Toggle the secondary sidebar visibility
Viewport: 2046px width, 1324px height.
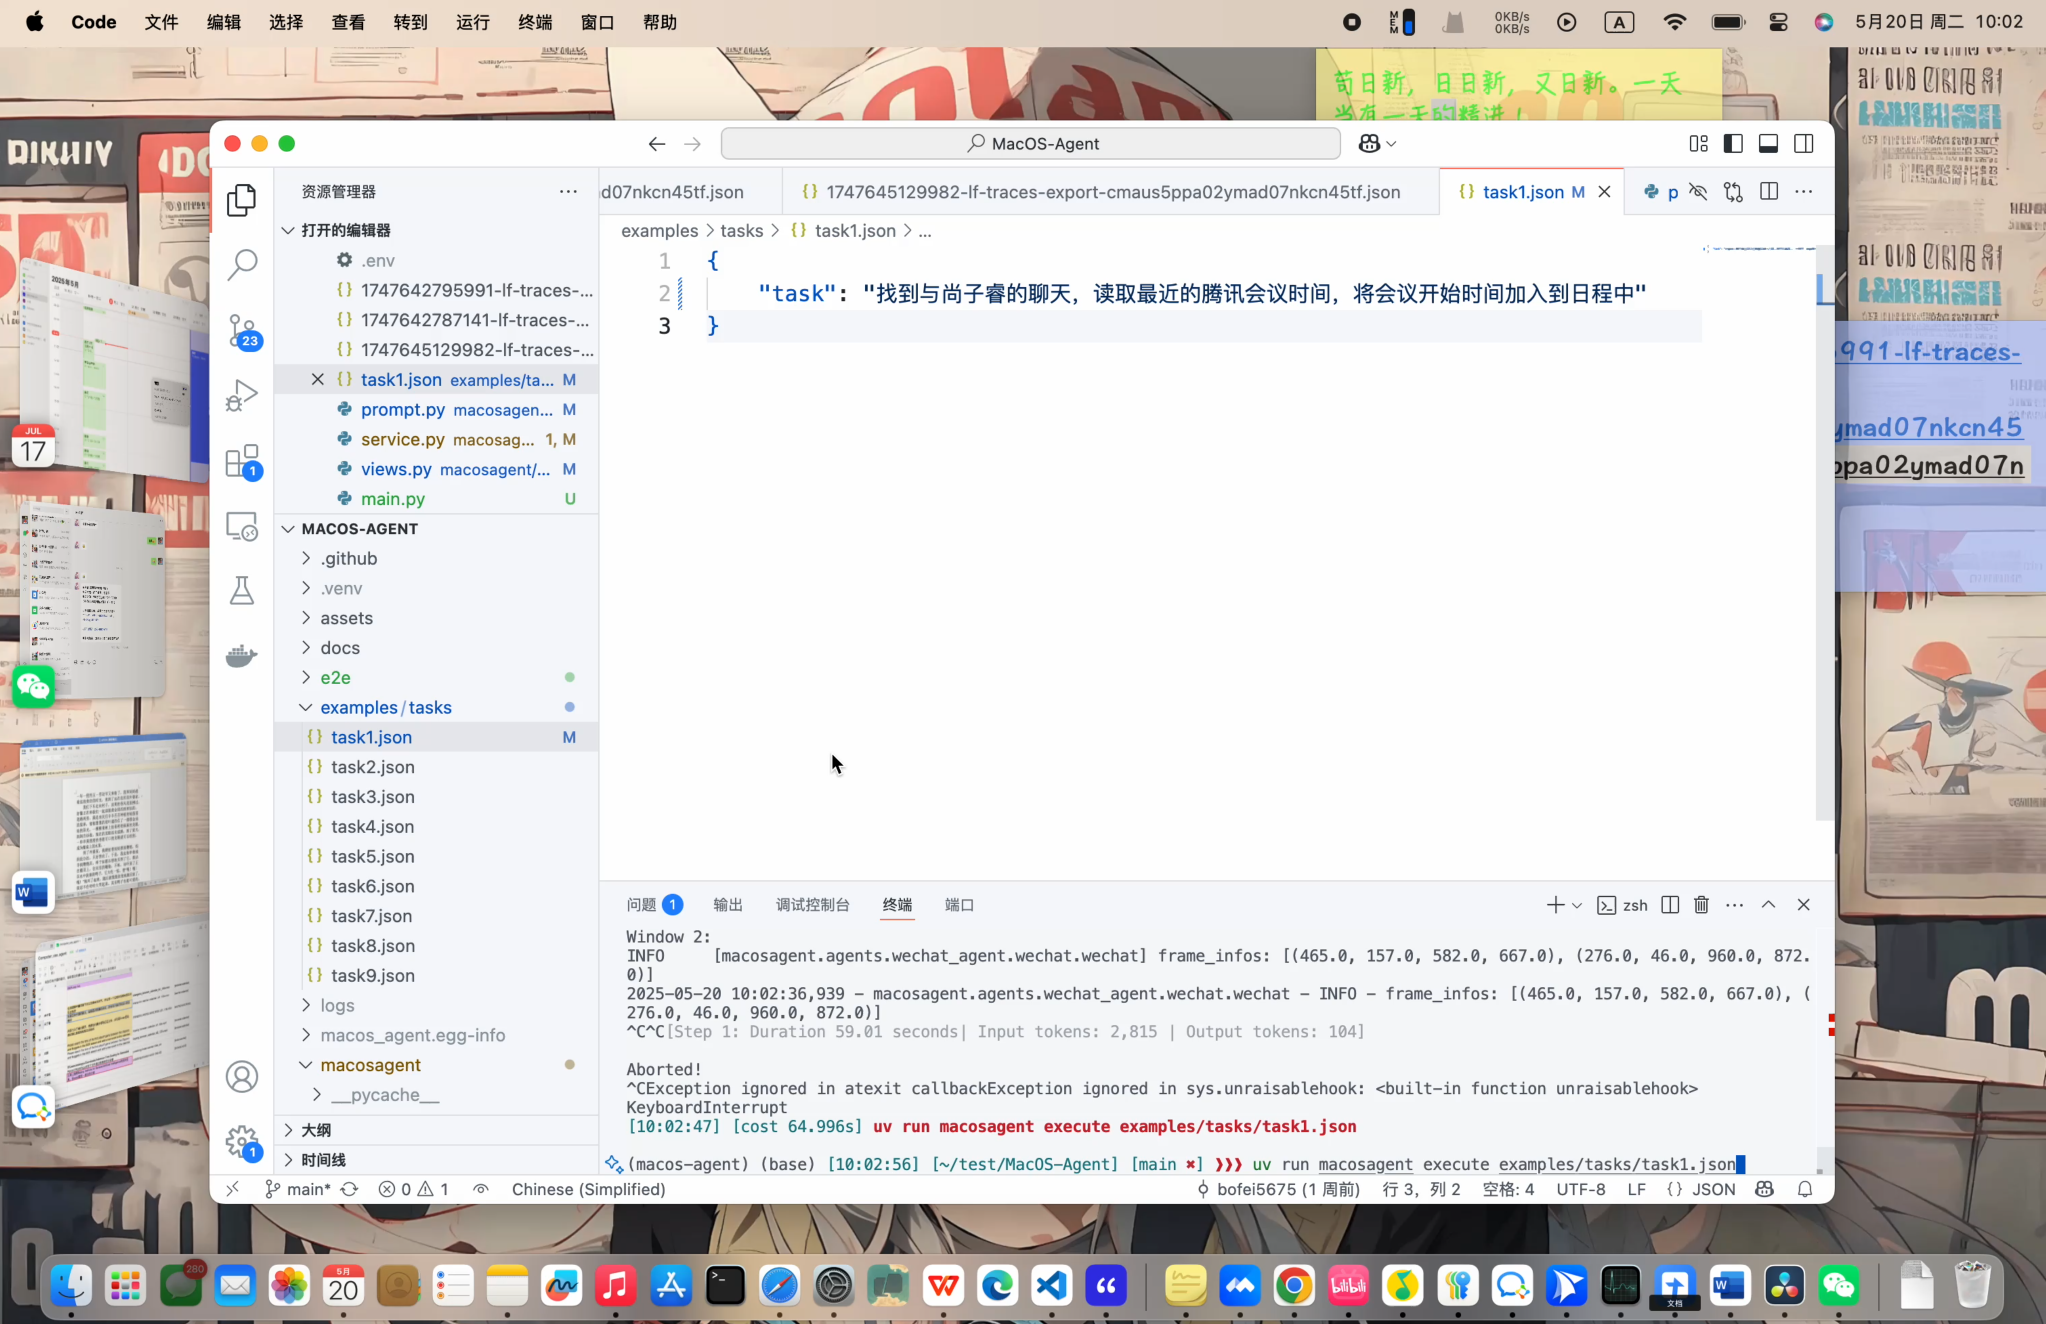1804,144
